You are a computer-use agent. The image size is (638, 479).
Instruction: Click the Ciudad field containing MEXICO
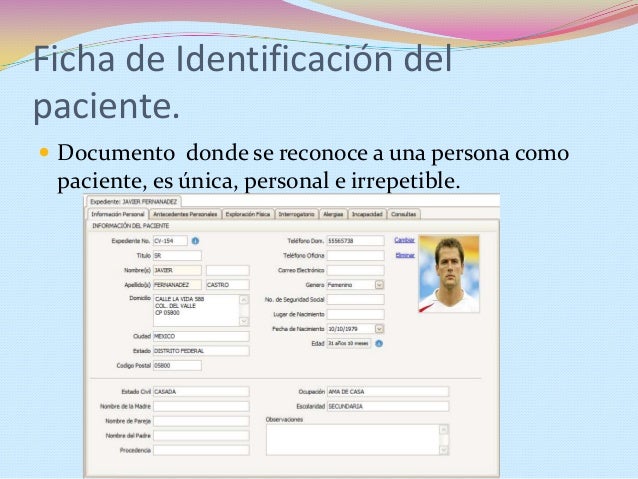201,336
